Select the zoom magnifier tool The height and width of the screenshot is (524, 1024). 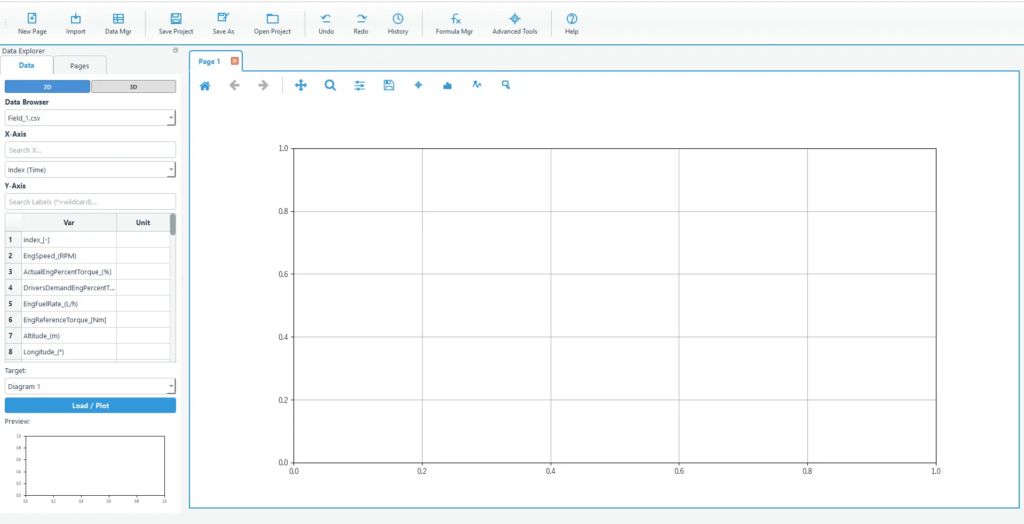click(x=330, y=86)
